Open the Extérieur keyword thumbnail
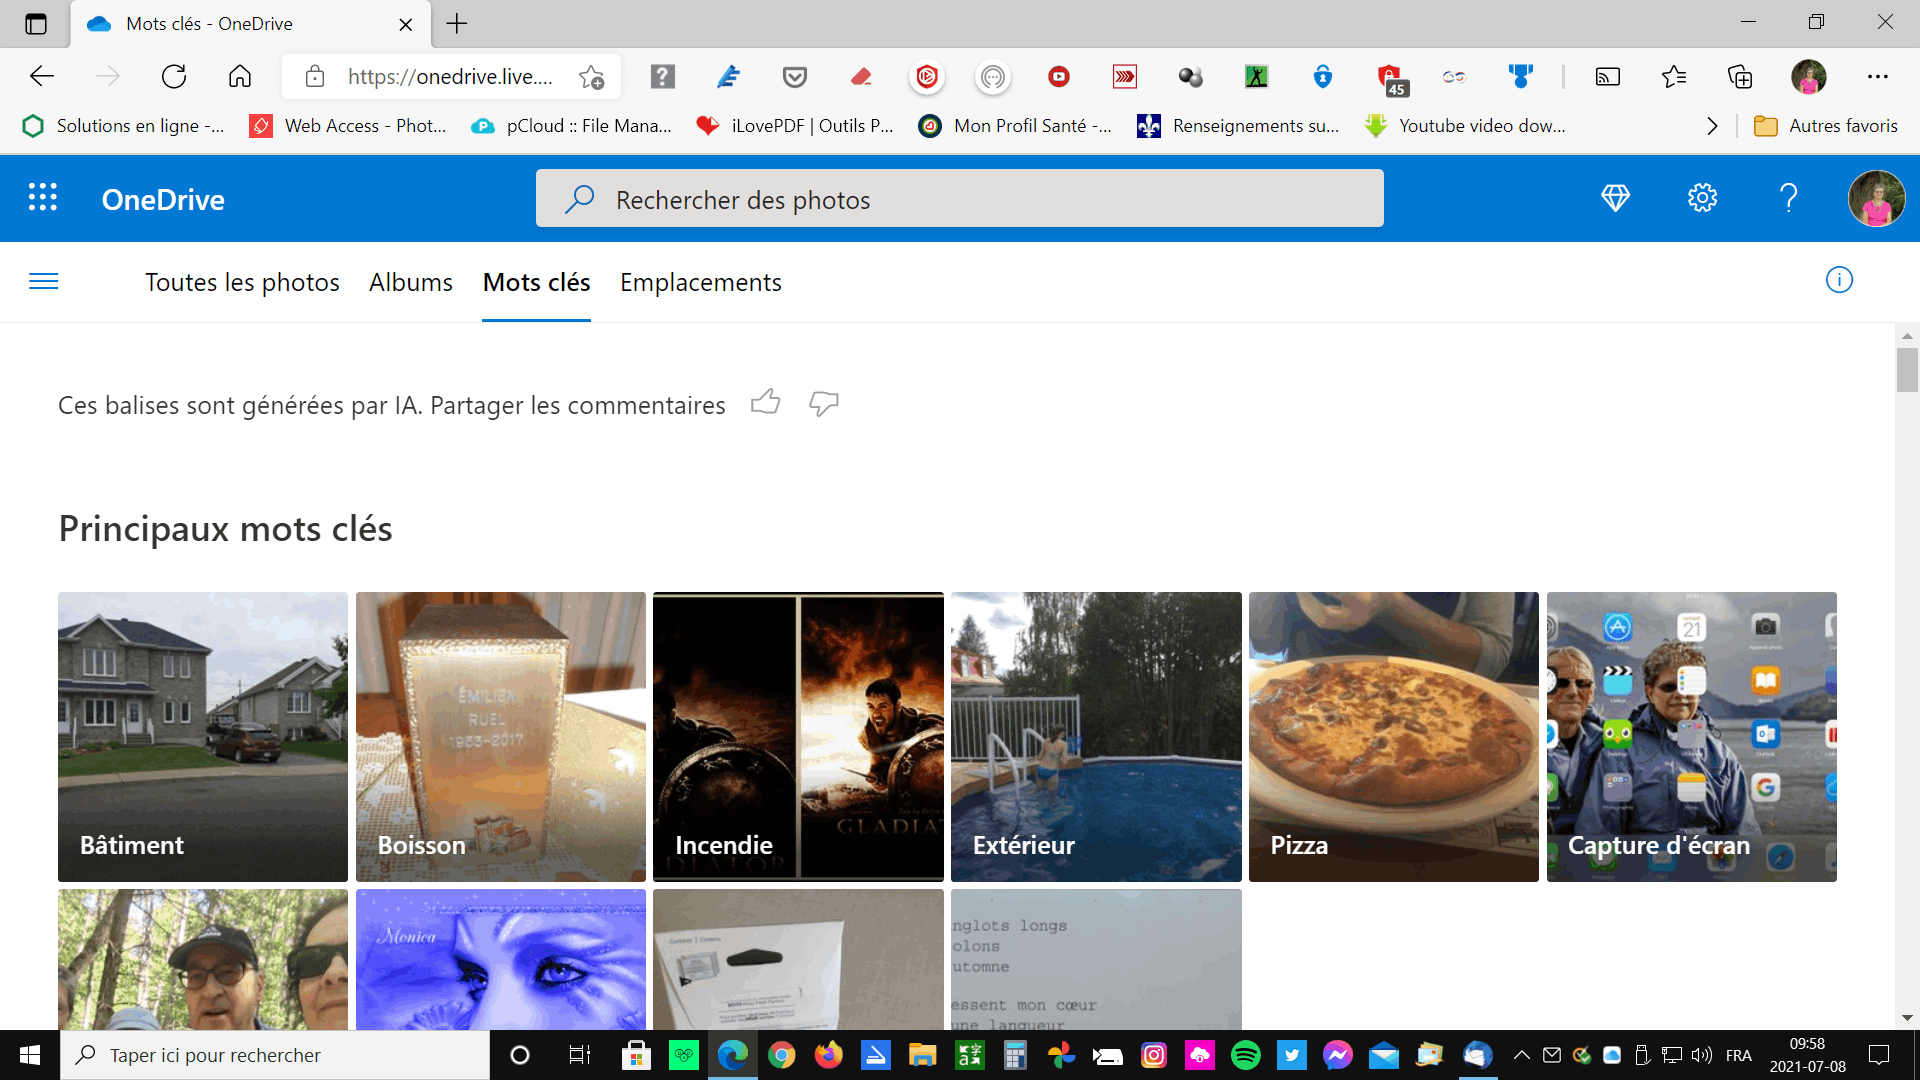 pyautogui.click(x=1096, y=737)
